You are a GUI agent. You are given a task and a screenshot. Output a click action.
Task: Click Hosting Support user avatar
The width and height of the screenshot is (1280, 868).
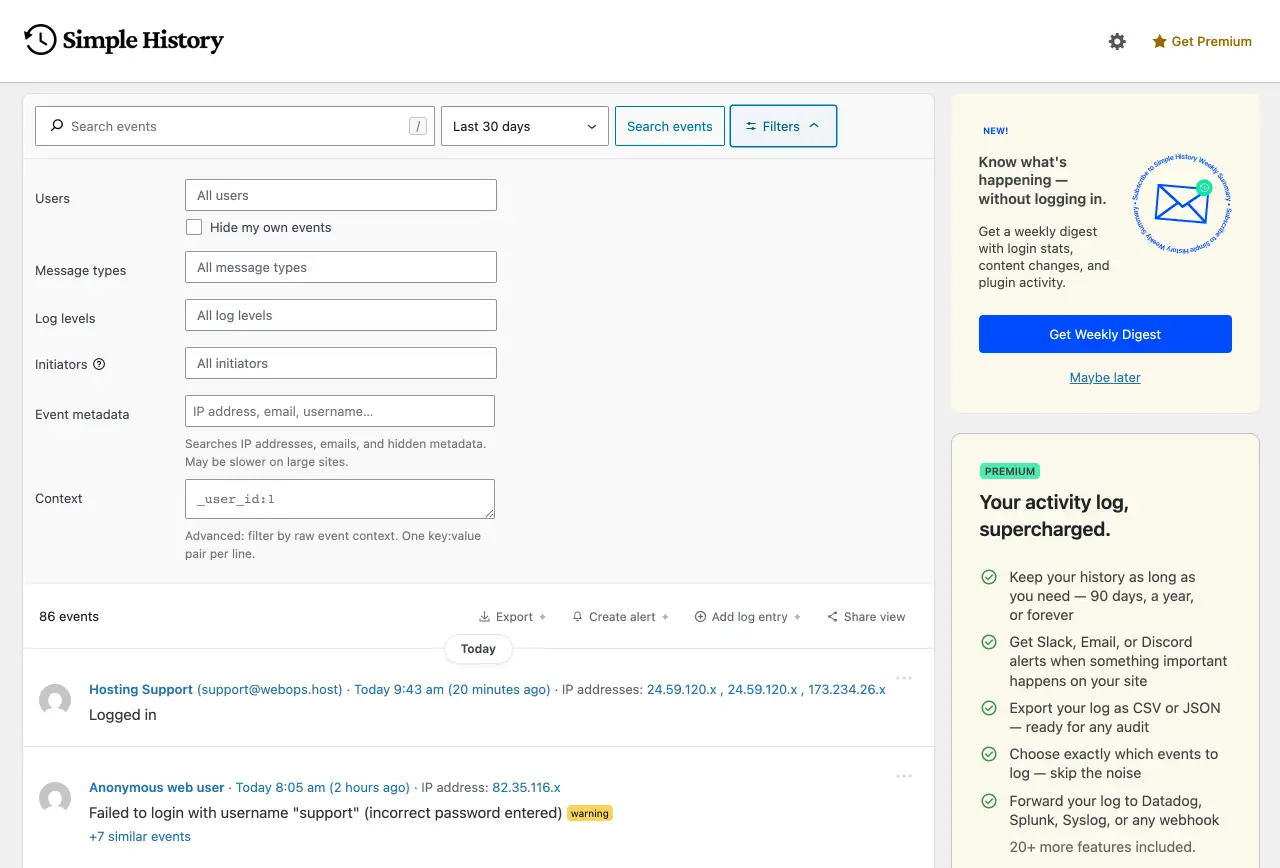(55, 700)
